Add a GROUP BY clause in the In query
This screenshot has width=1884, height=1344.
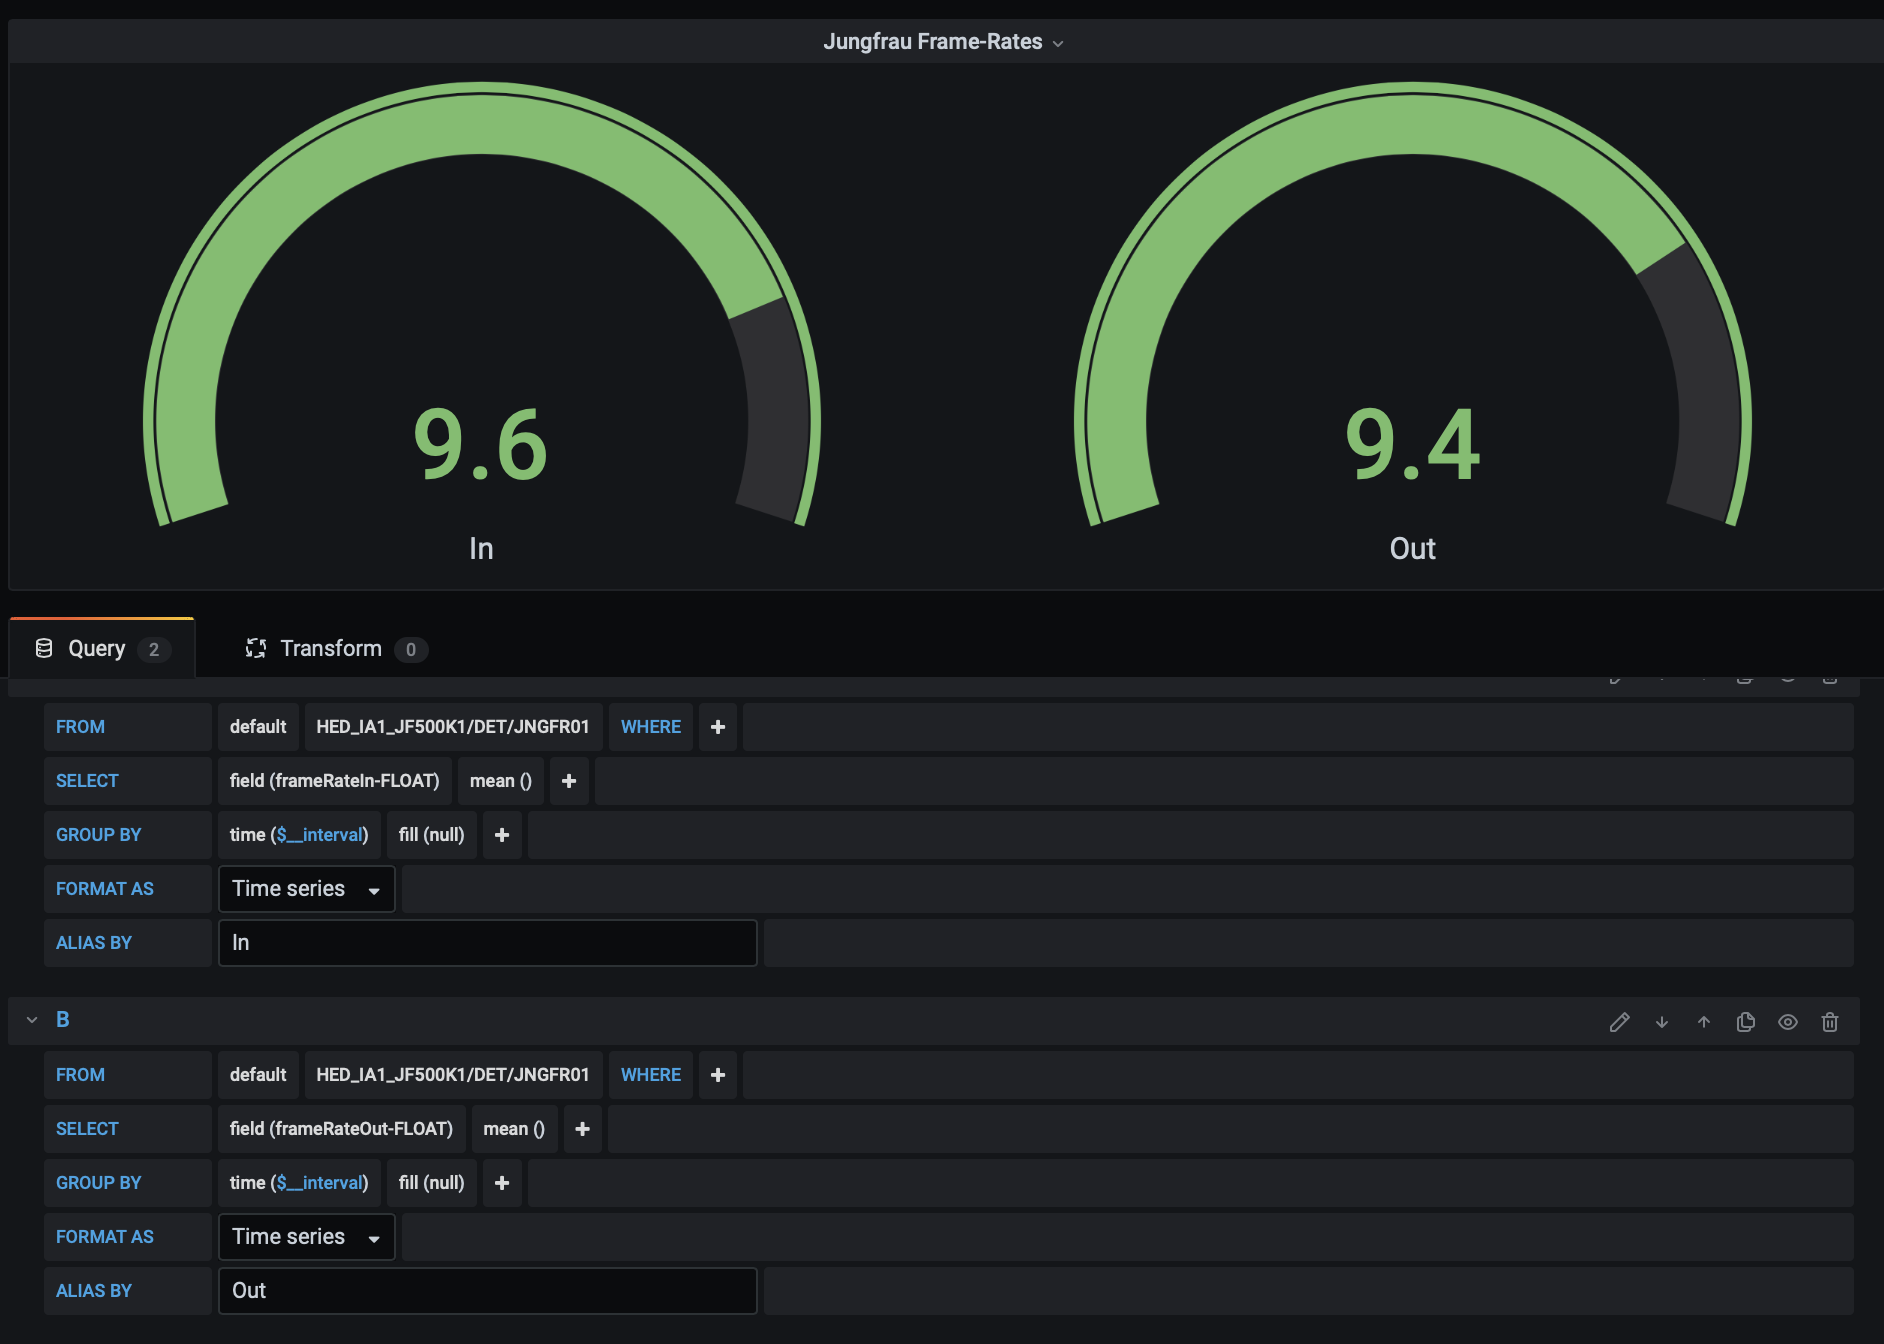tap(502, 835)
